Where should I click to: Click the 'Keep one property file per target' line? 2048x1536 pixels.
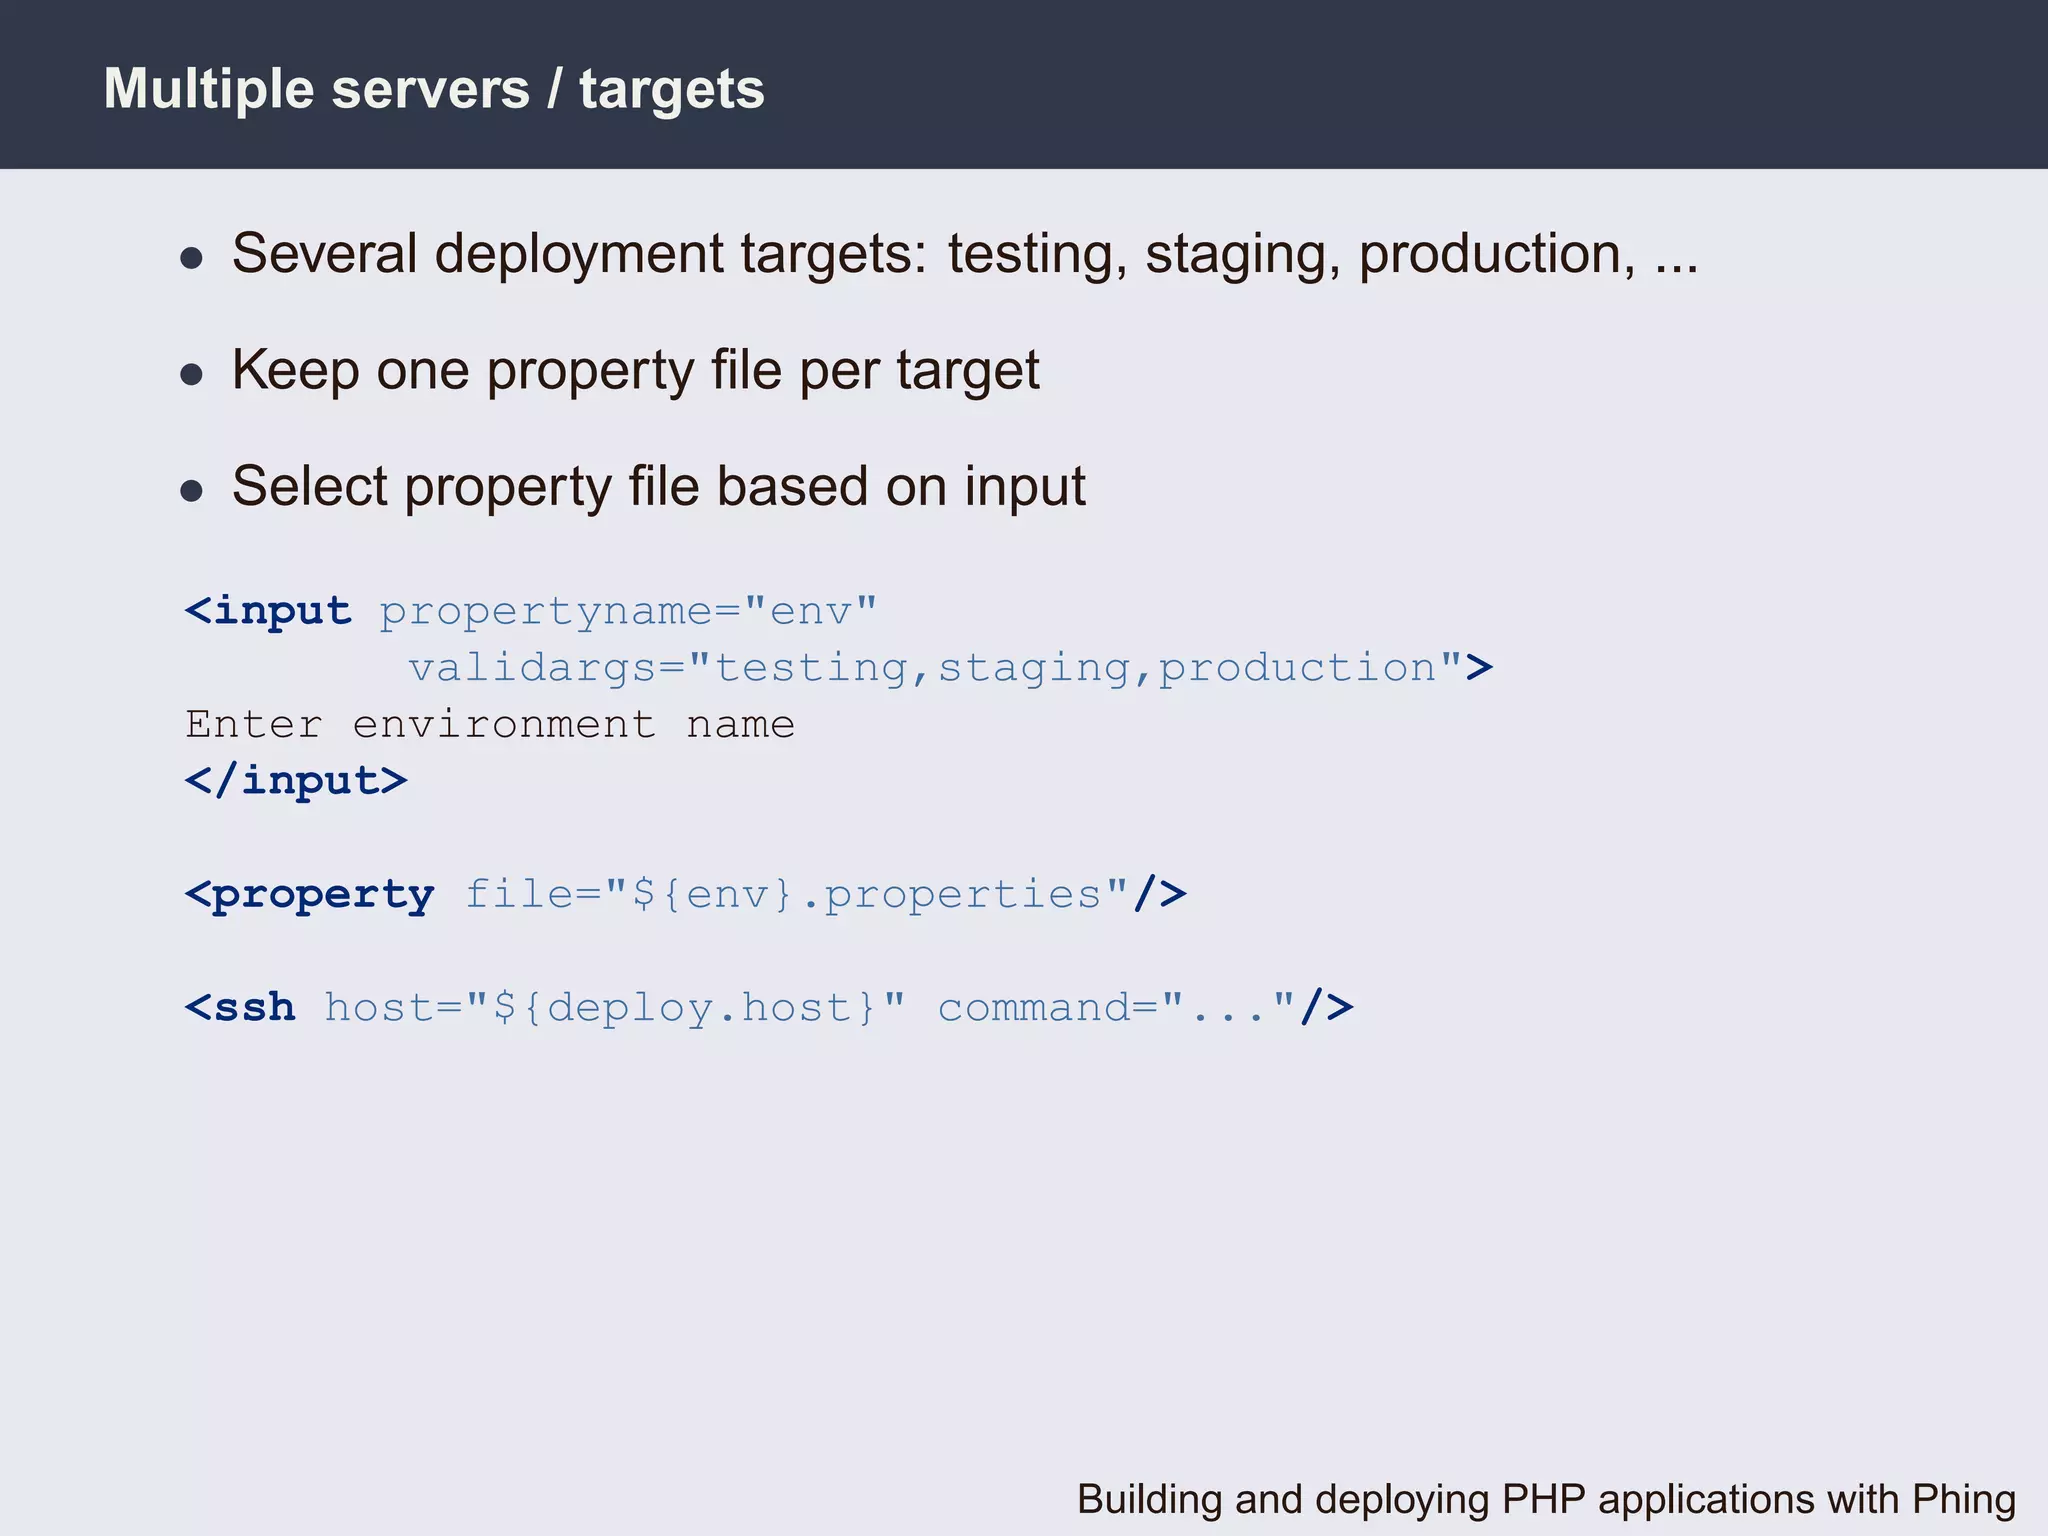click(x=635, y=370)
